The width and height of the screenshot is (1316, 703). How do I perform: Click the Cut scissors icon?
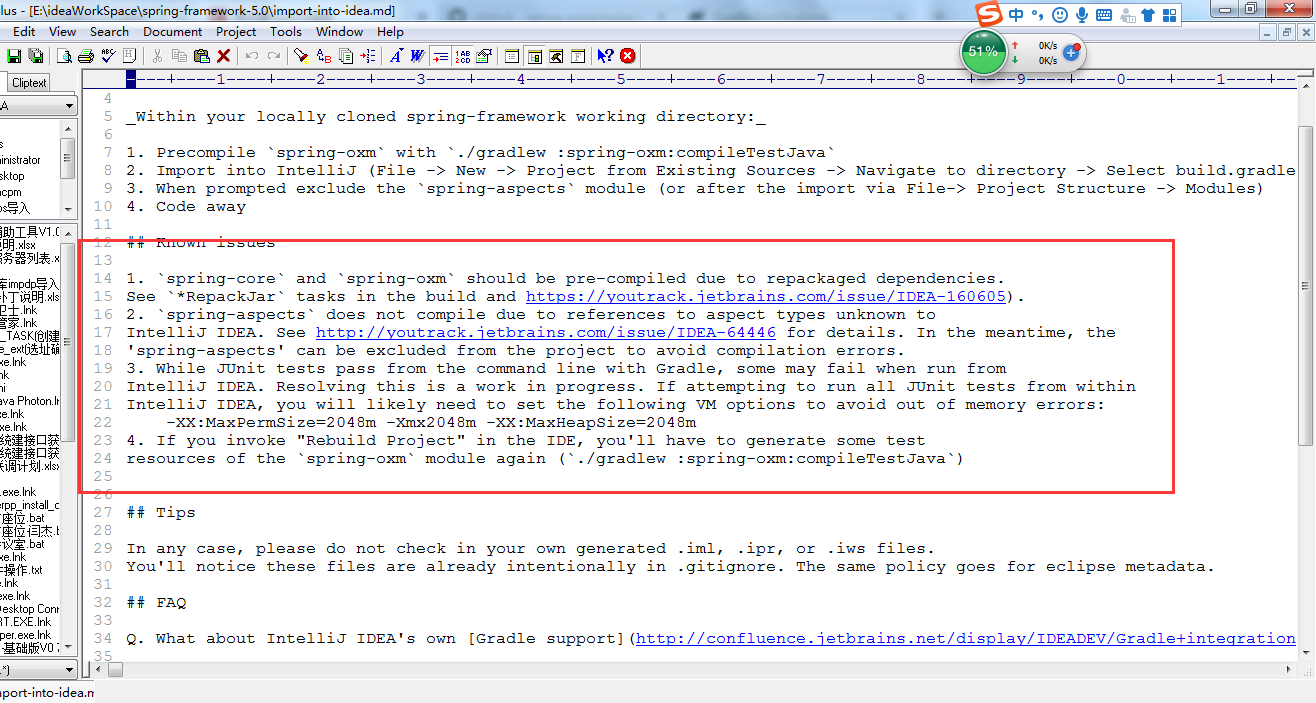coord(157,56)
